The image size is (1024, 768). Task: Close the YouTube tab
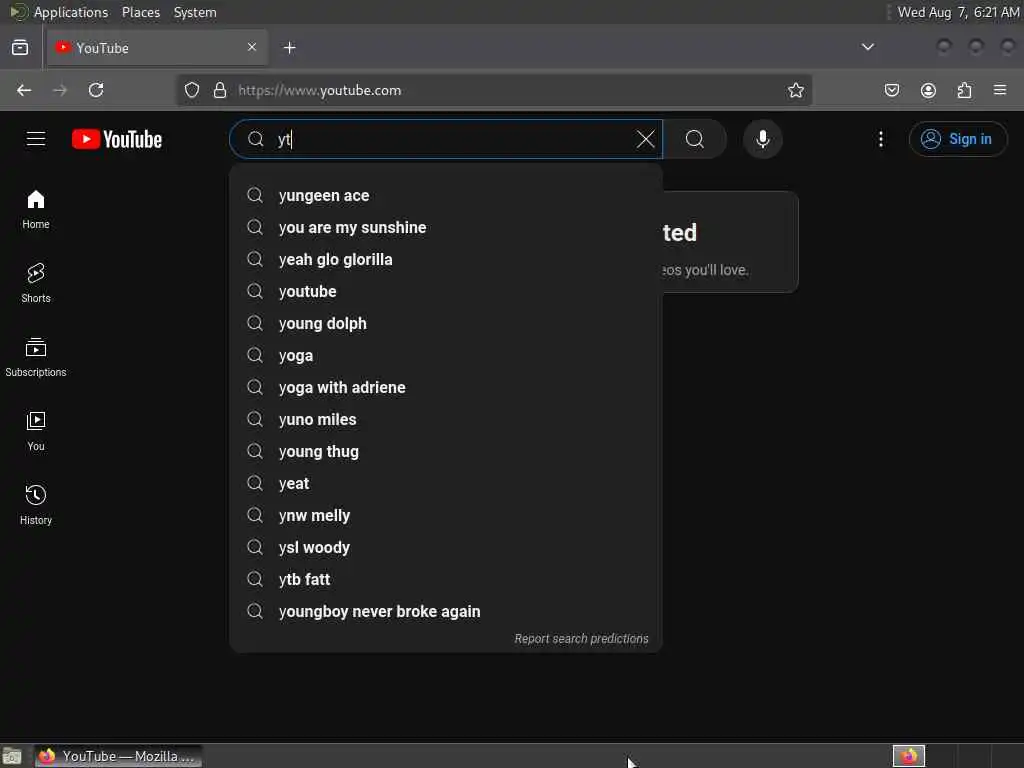(x=252, y=47)
